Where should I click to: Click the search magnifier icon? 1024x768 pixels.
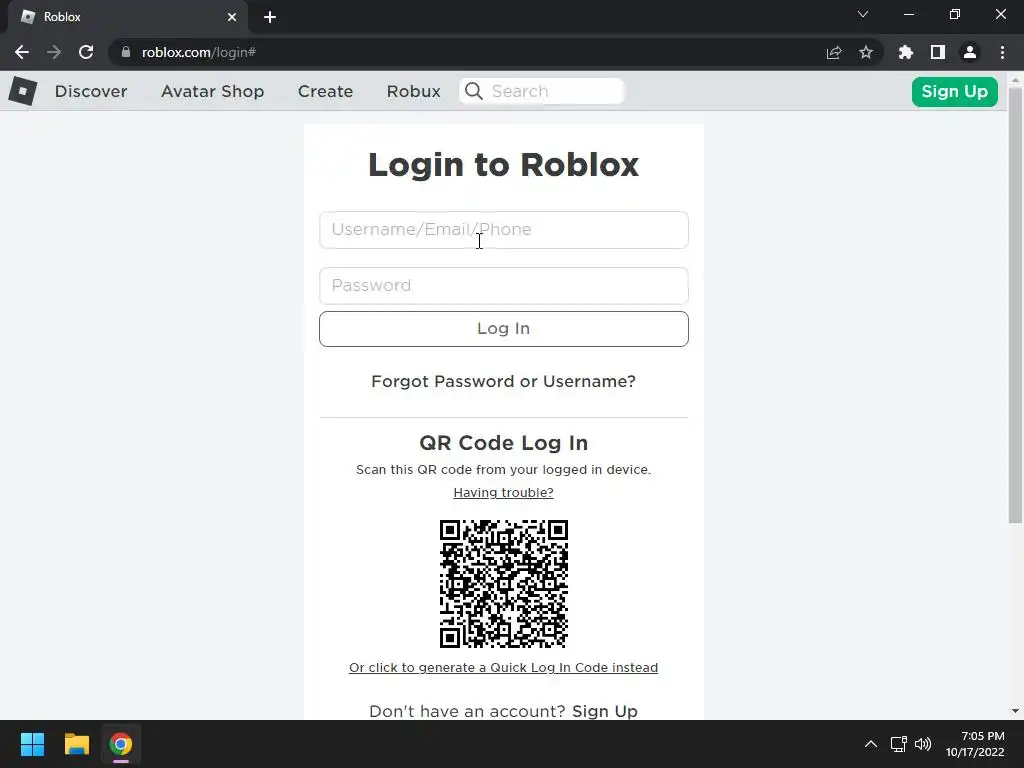pyautogui.click(x=474, y=91)
